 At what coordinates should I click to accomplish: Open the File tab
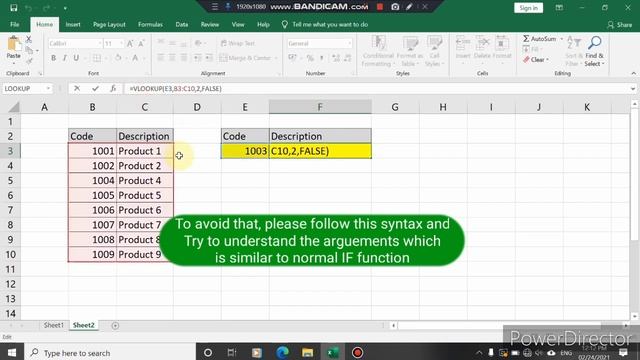15,24
